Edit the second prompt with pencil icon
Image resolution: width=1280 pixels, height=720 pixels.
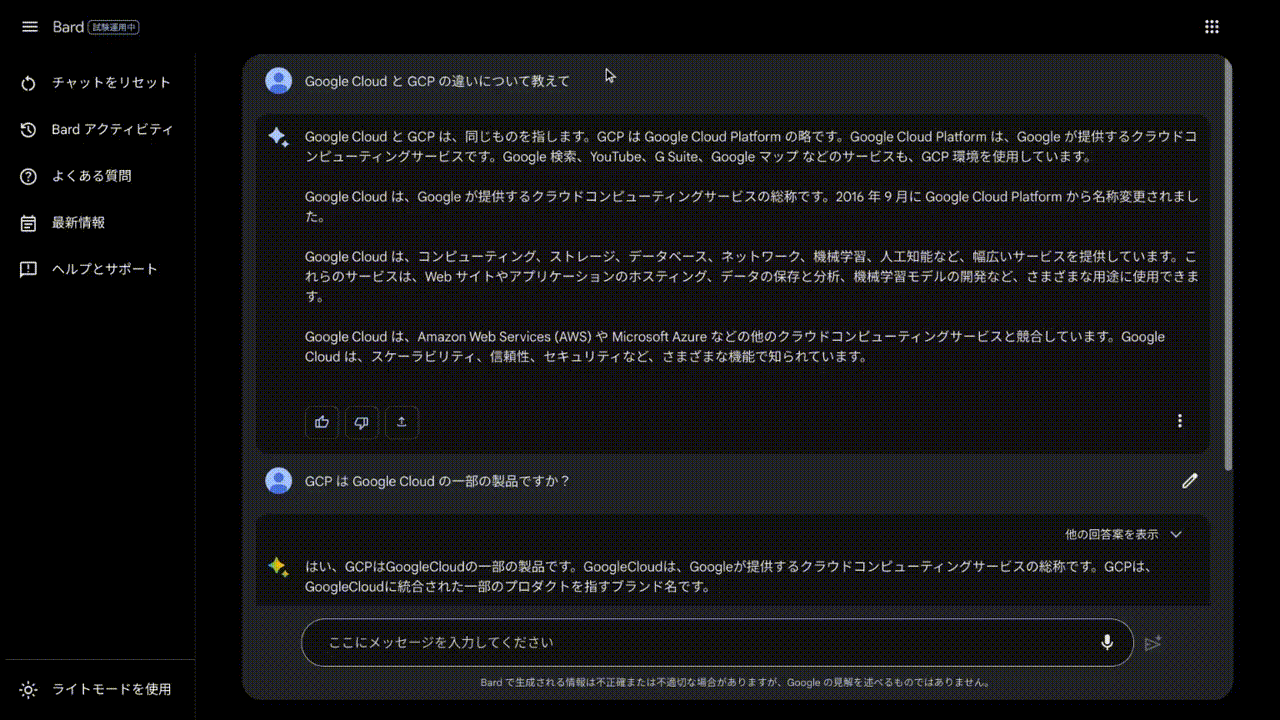(1189, 481)
